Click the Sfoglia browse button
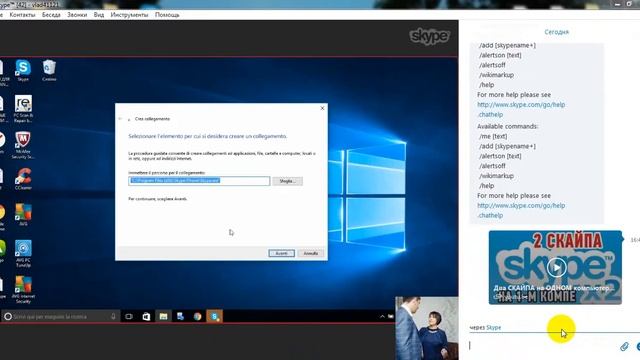The width and height of the screenshot is (640, 360). pos(287,181)
